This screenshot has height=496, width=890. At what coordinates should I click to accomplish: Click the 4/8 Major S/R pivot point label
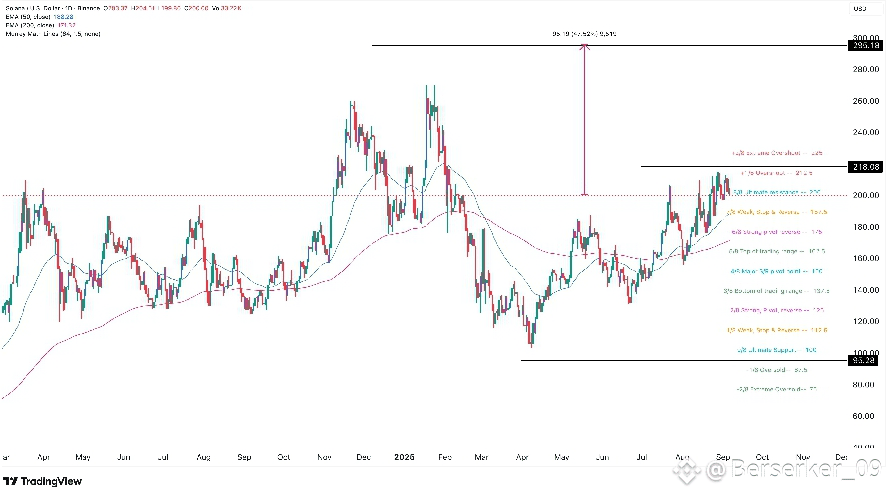(x=777, y=271)
